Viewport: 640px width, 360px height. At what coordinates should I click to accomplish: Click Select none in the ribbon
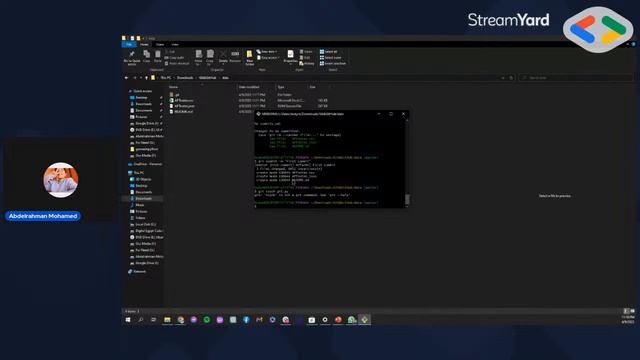330,58
